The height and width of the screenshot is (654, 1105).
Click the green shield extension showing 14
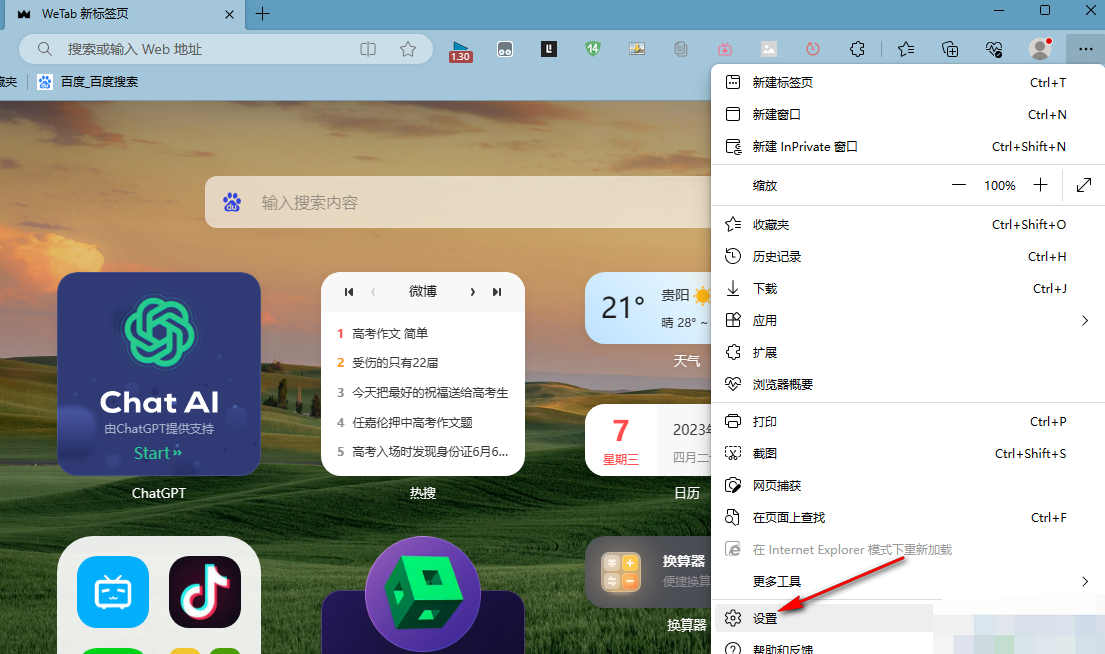click(592, 49)
